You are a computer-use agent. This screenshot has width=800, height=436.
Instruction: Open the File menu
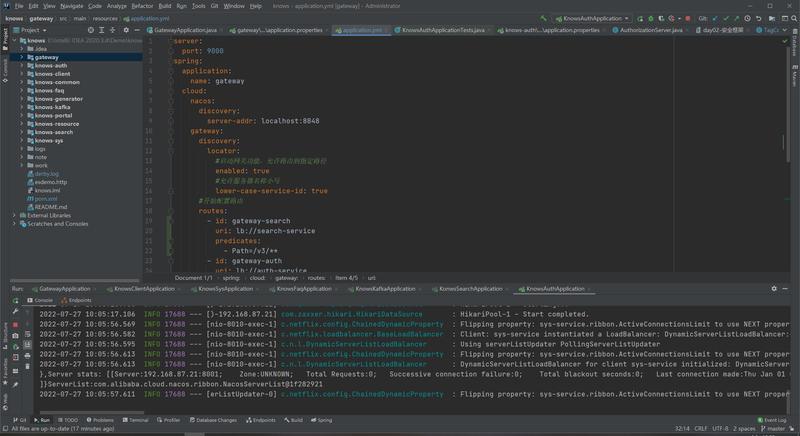[19, 6]
